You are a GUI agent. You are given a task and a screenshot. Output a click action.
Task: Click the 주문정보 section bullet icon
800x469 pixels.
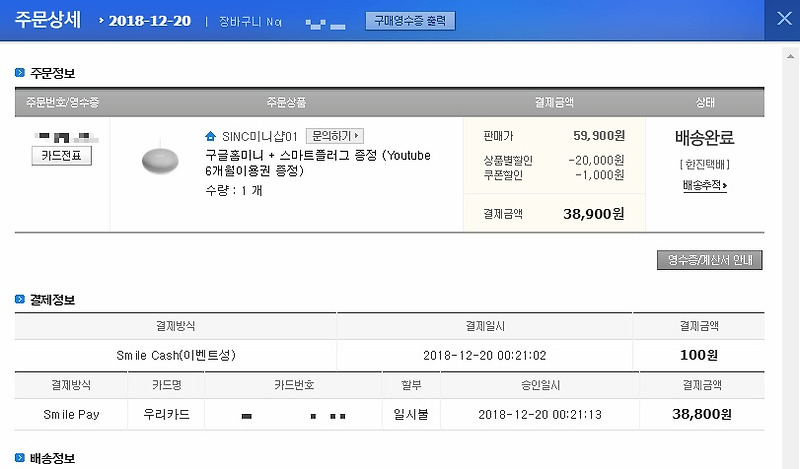(x=20, y=73)
